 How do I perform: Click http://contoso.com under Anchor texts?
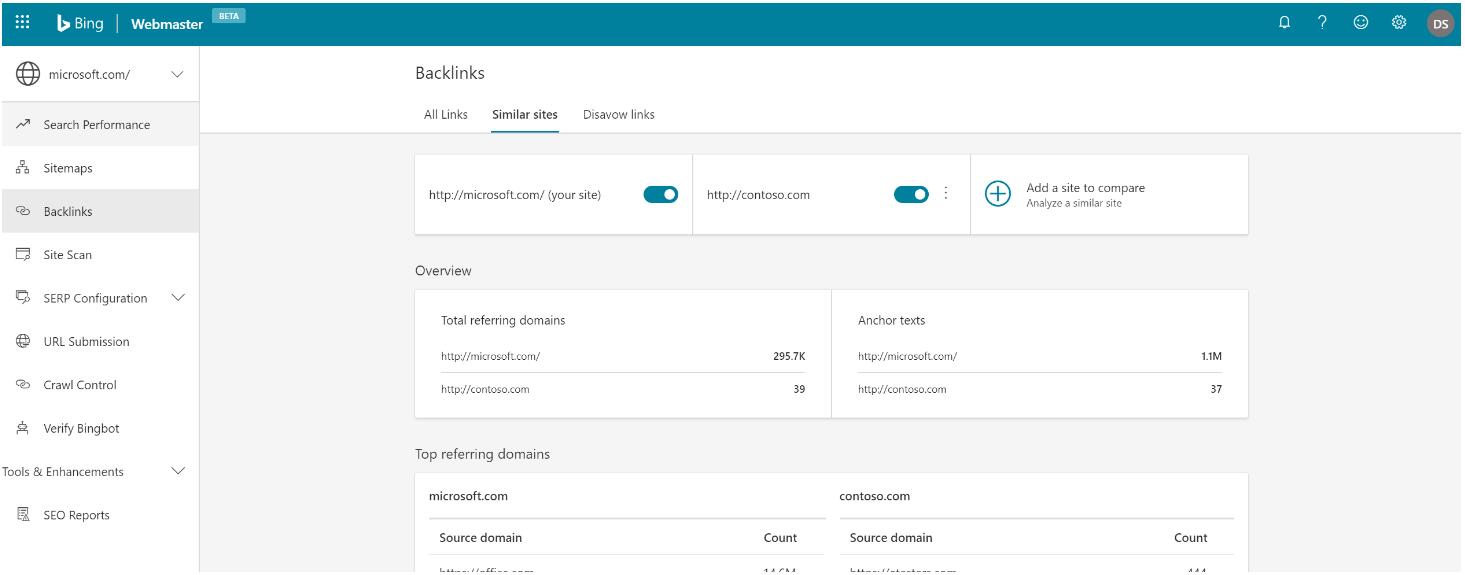coord(902,389)
